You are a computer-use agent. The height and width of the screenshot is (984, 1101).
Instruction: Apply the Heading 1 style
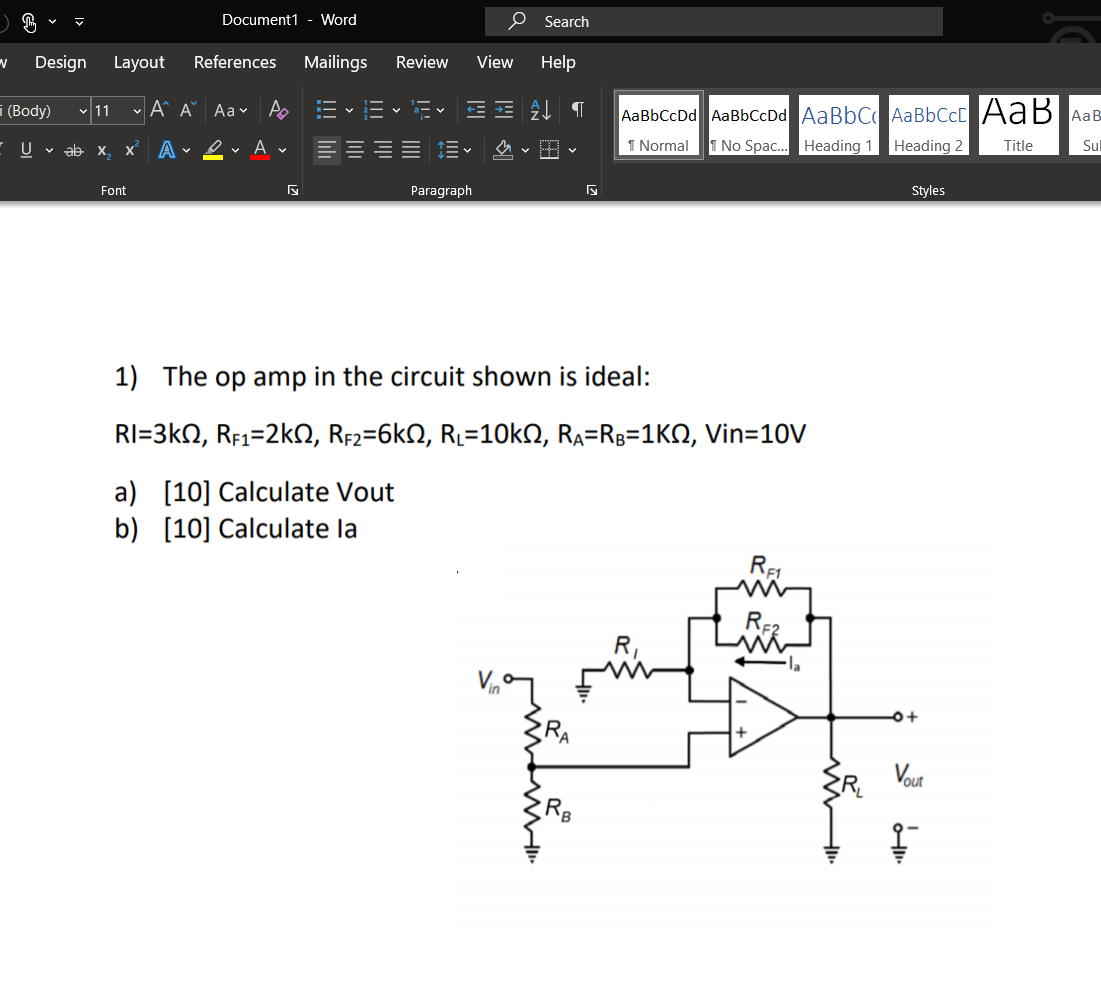(838, 124)
